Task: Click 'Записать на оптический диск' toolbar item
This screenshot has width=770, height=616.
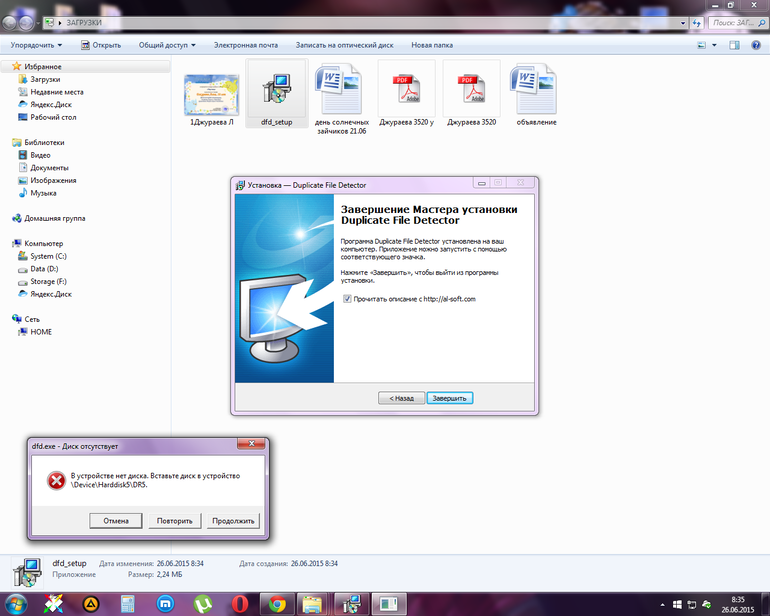Action: click(x=346, y=45)
